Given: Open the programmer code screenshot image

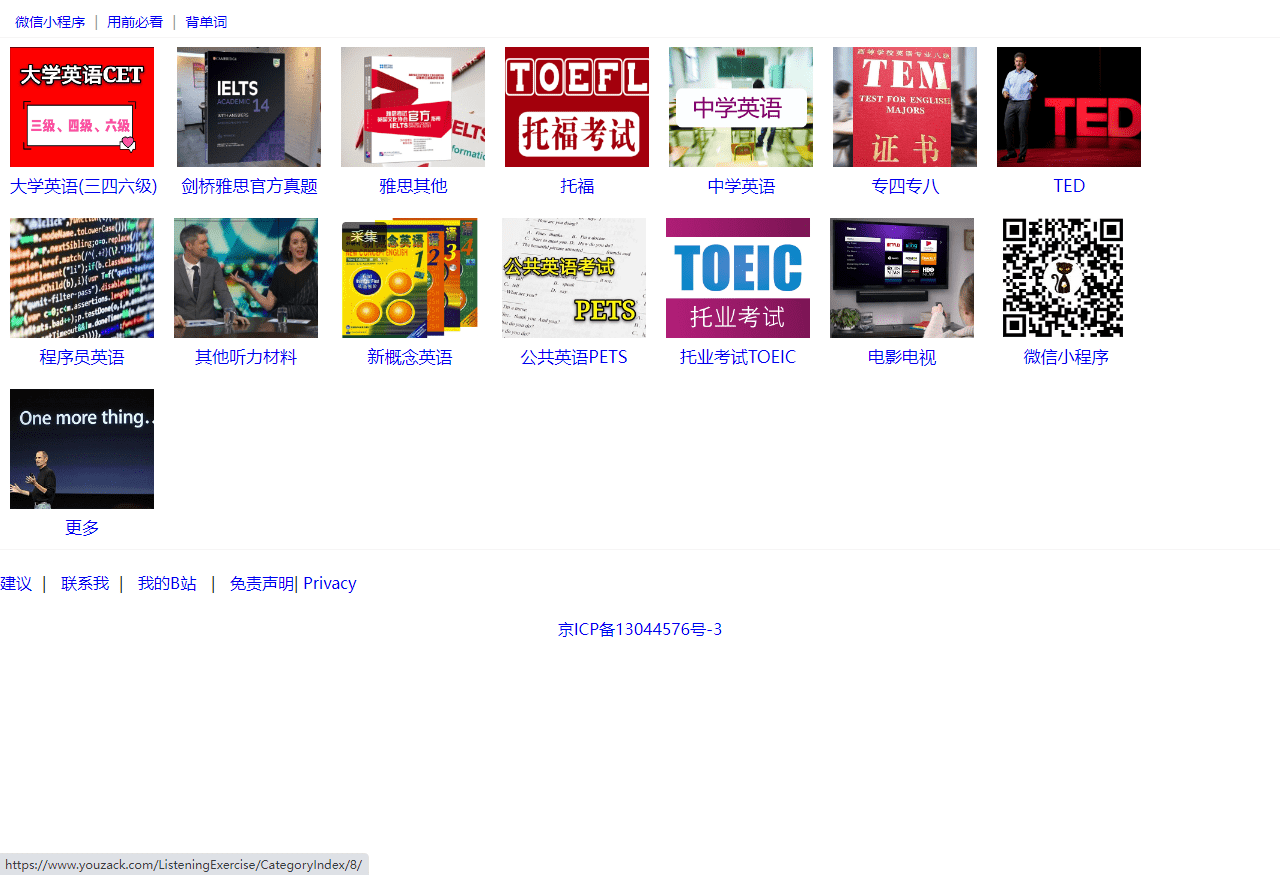Looking at the screenshot, I should [82, 278].
